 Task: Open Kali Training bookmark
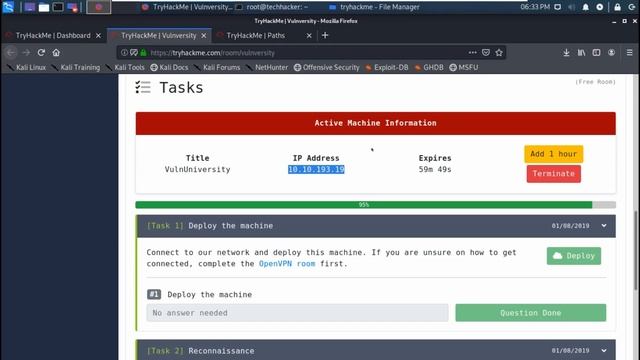coord(76,67)
